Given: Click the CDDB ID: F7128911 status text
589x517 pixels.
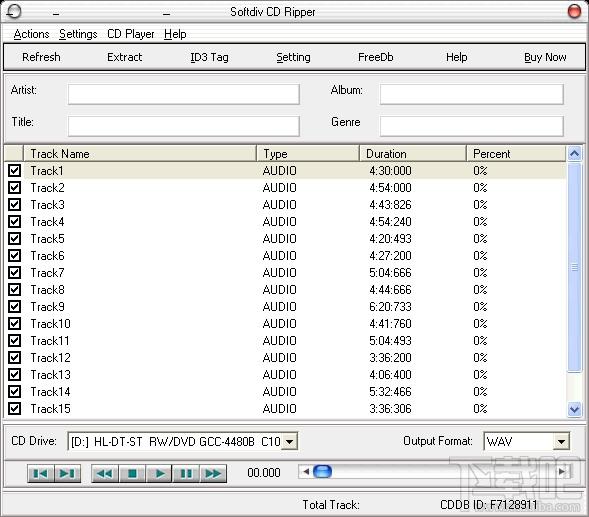Looking at the screenshot, I should click(x=489, y=505).
